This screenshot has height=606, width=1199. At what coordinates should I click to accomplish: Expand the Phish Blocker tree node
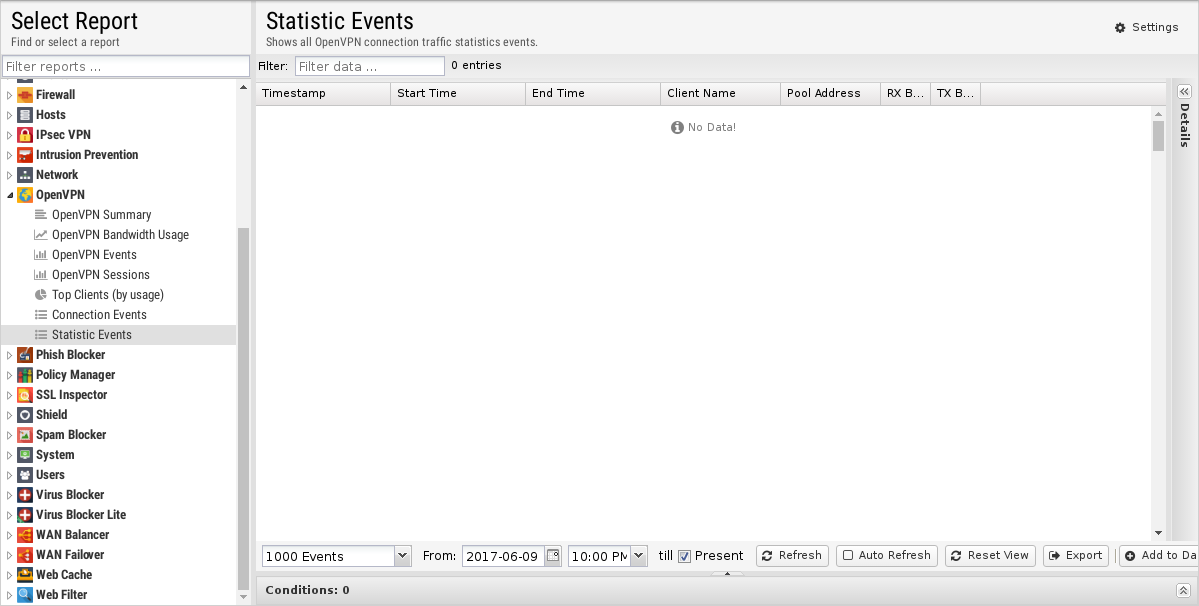click(x=9, y=355)
